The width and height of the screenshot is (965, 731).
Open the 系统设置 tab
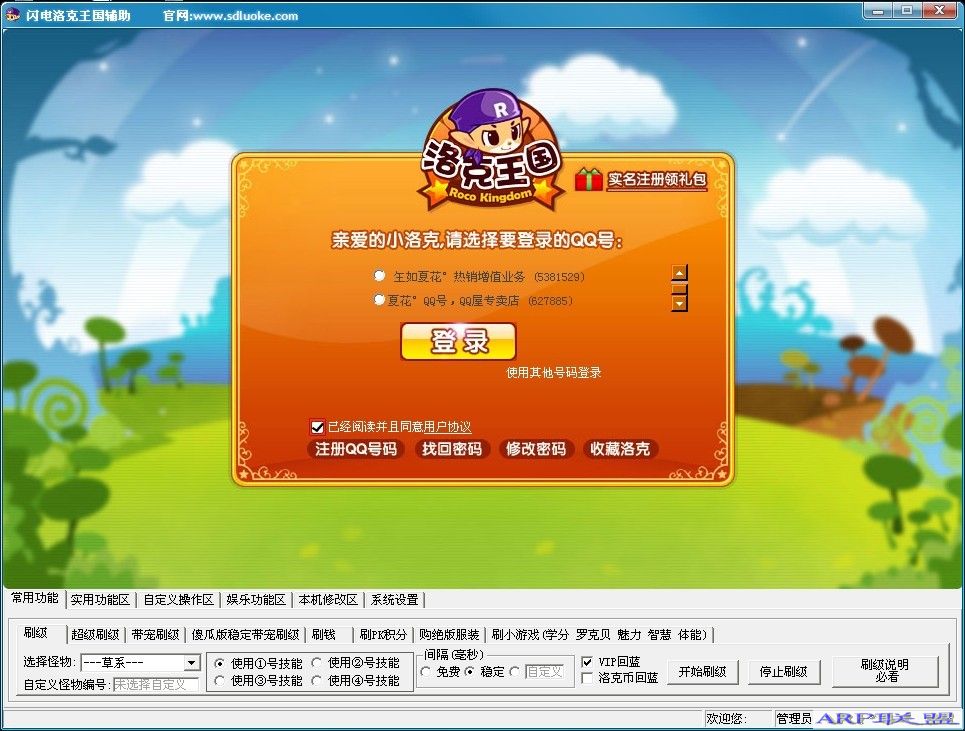pos(394,600)
